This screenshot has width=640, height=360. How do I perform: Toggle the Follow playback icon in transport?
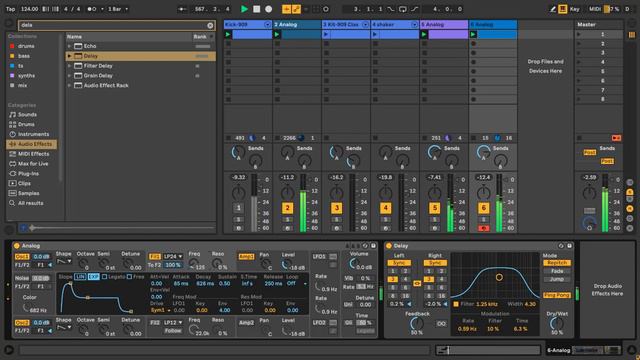(x=182, y=9)
